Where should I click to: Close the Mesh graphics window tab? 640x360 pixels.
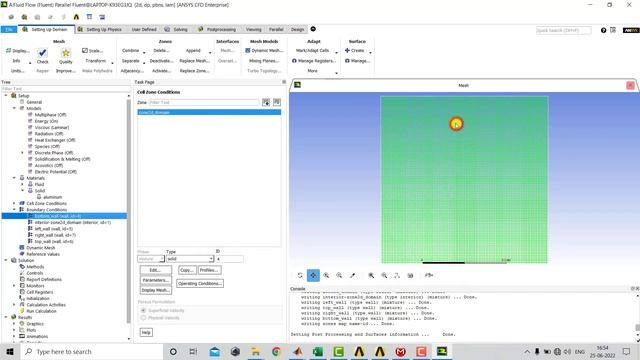[630, 85]
